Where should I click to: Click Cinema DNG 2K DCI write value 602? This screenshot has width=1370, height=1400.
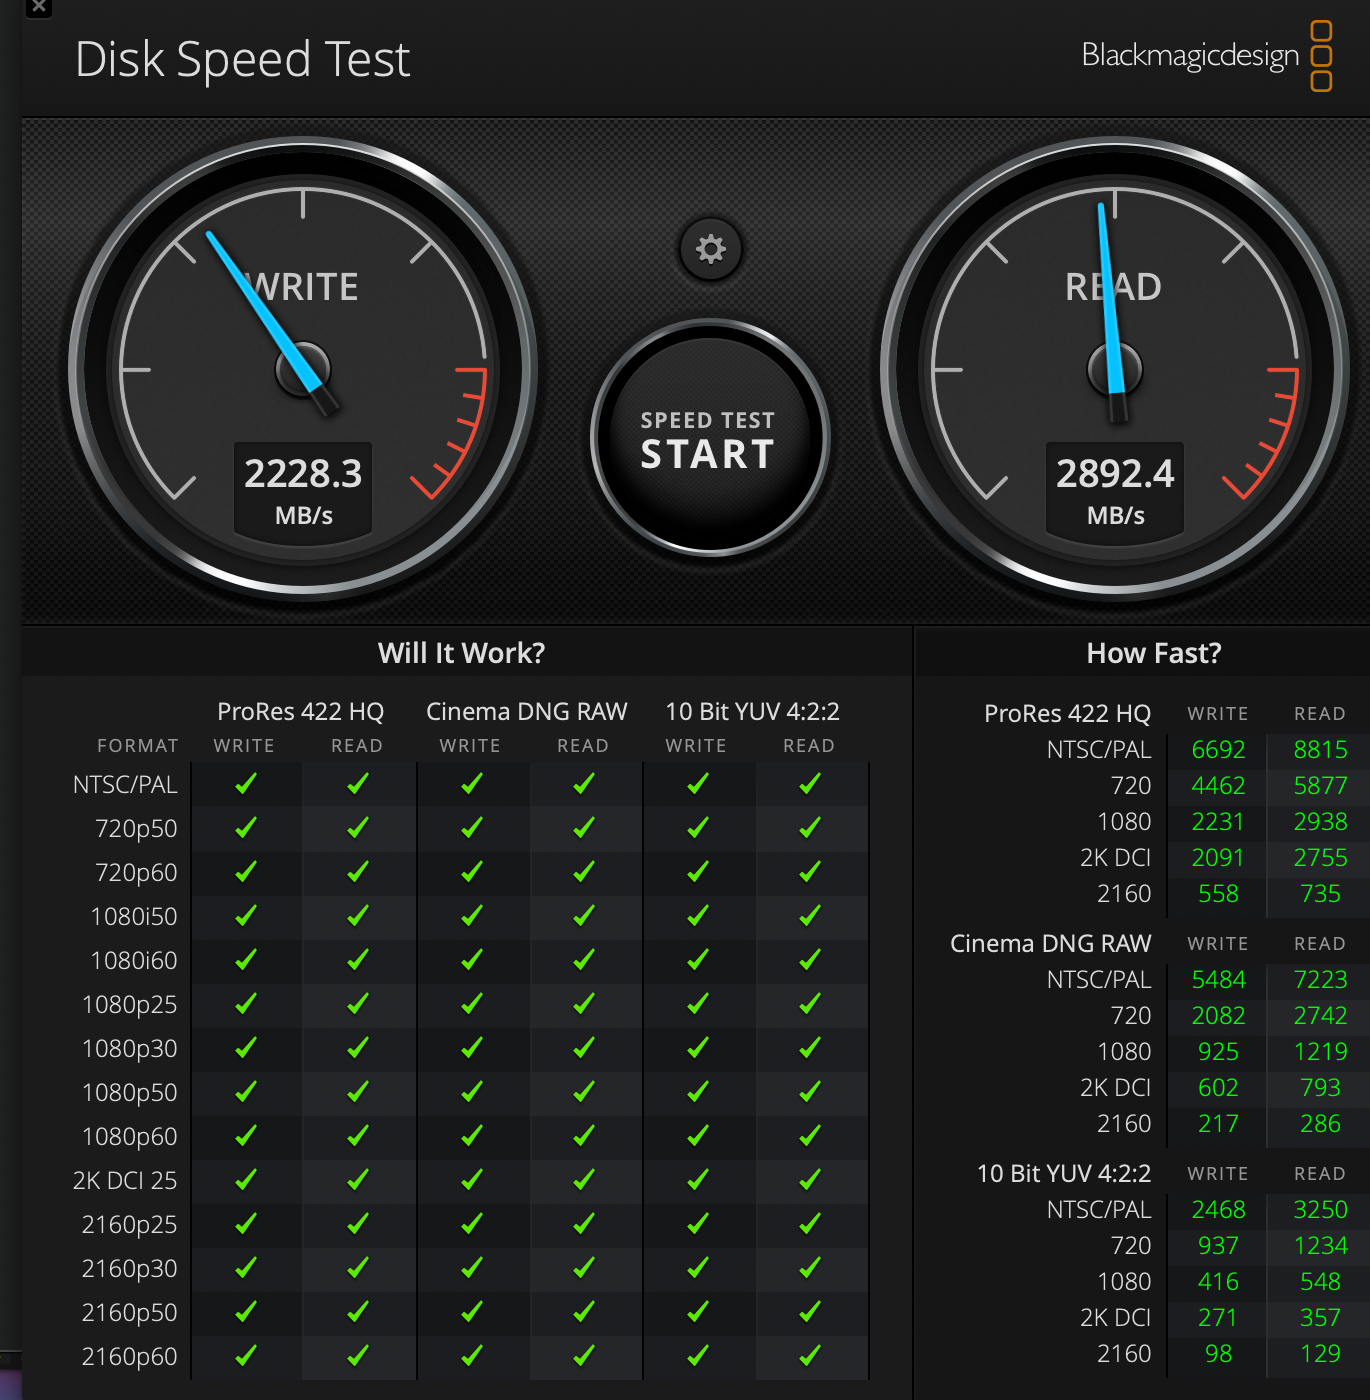pyautogui.click(x=1218, y=1088)
